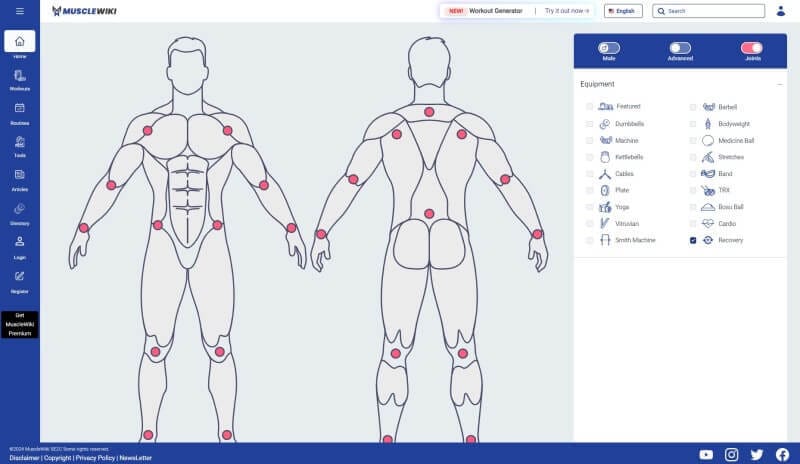Check the Yoga checkbox
This screenshot has width=800, height=464.
point(589,207)
